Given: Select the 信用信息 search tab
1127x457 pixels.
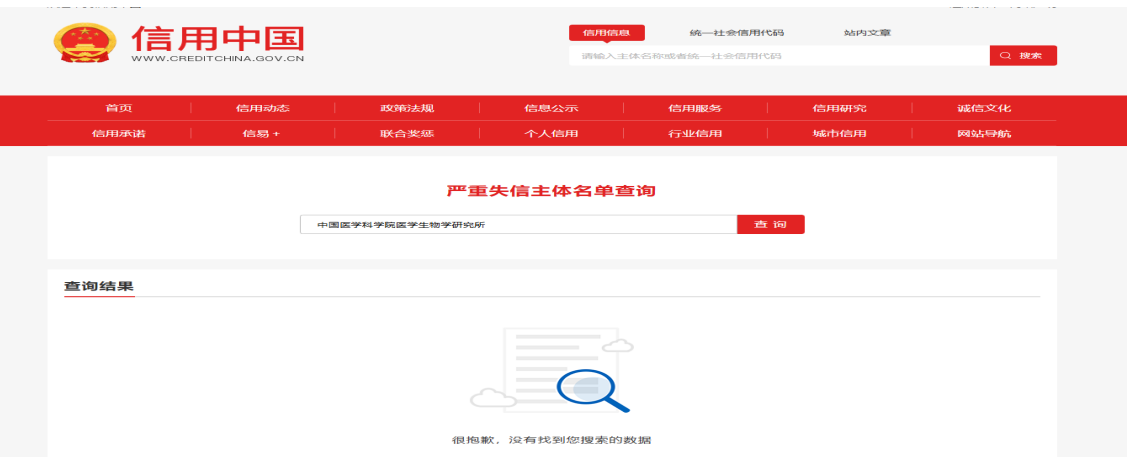Looking at the screenshot, I should click(x=607, y=33).
